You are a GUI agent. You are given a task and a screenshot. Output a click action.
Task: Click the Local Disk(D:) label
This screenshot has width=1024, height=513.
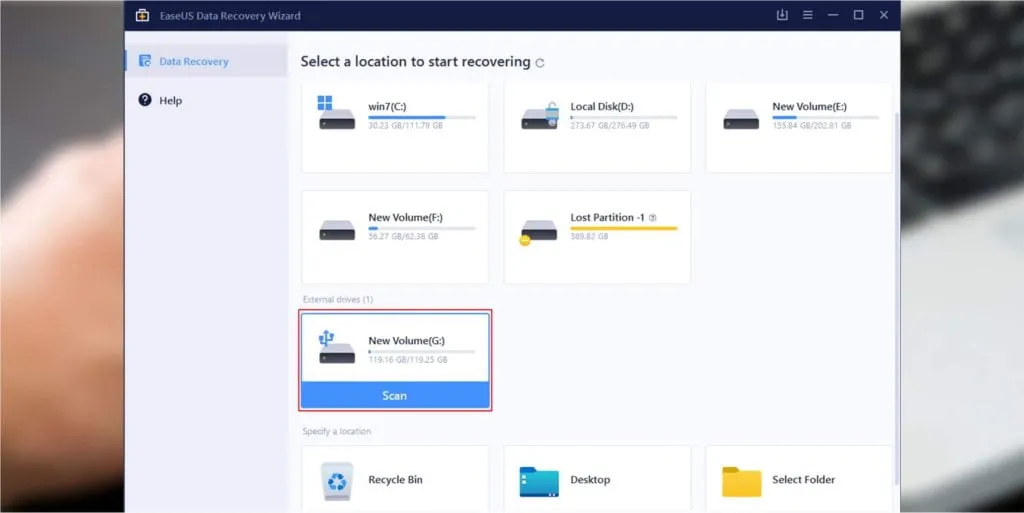[x=601, y=106]
